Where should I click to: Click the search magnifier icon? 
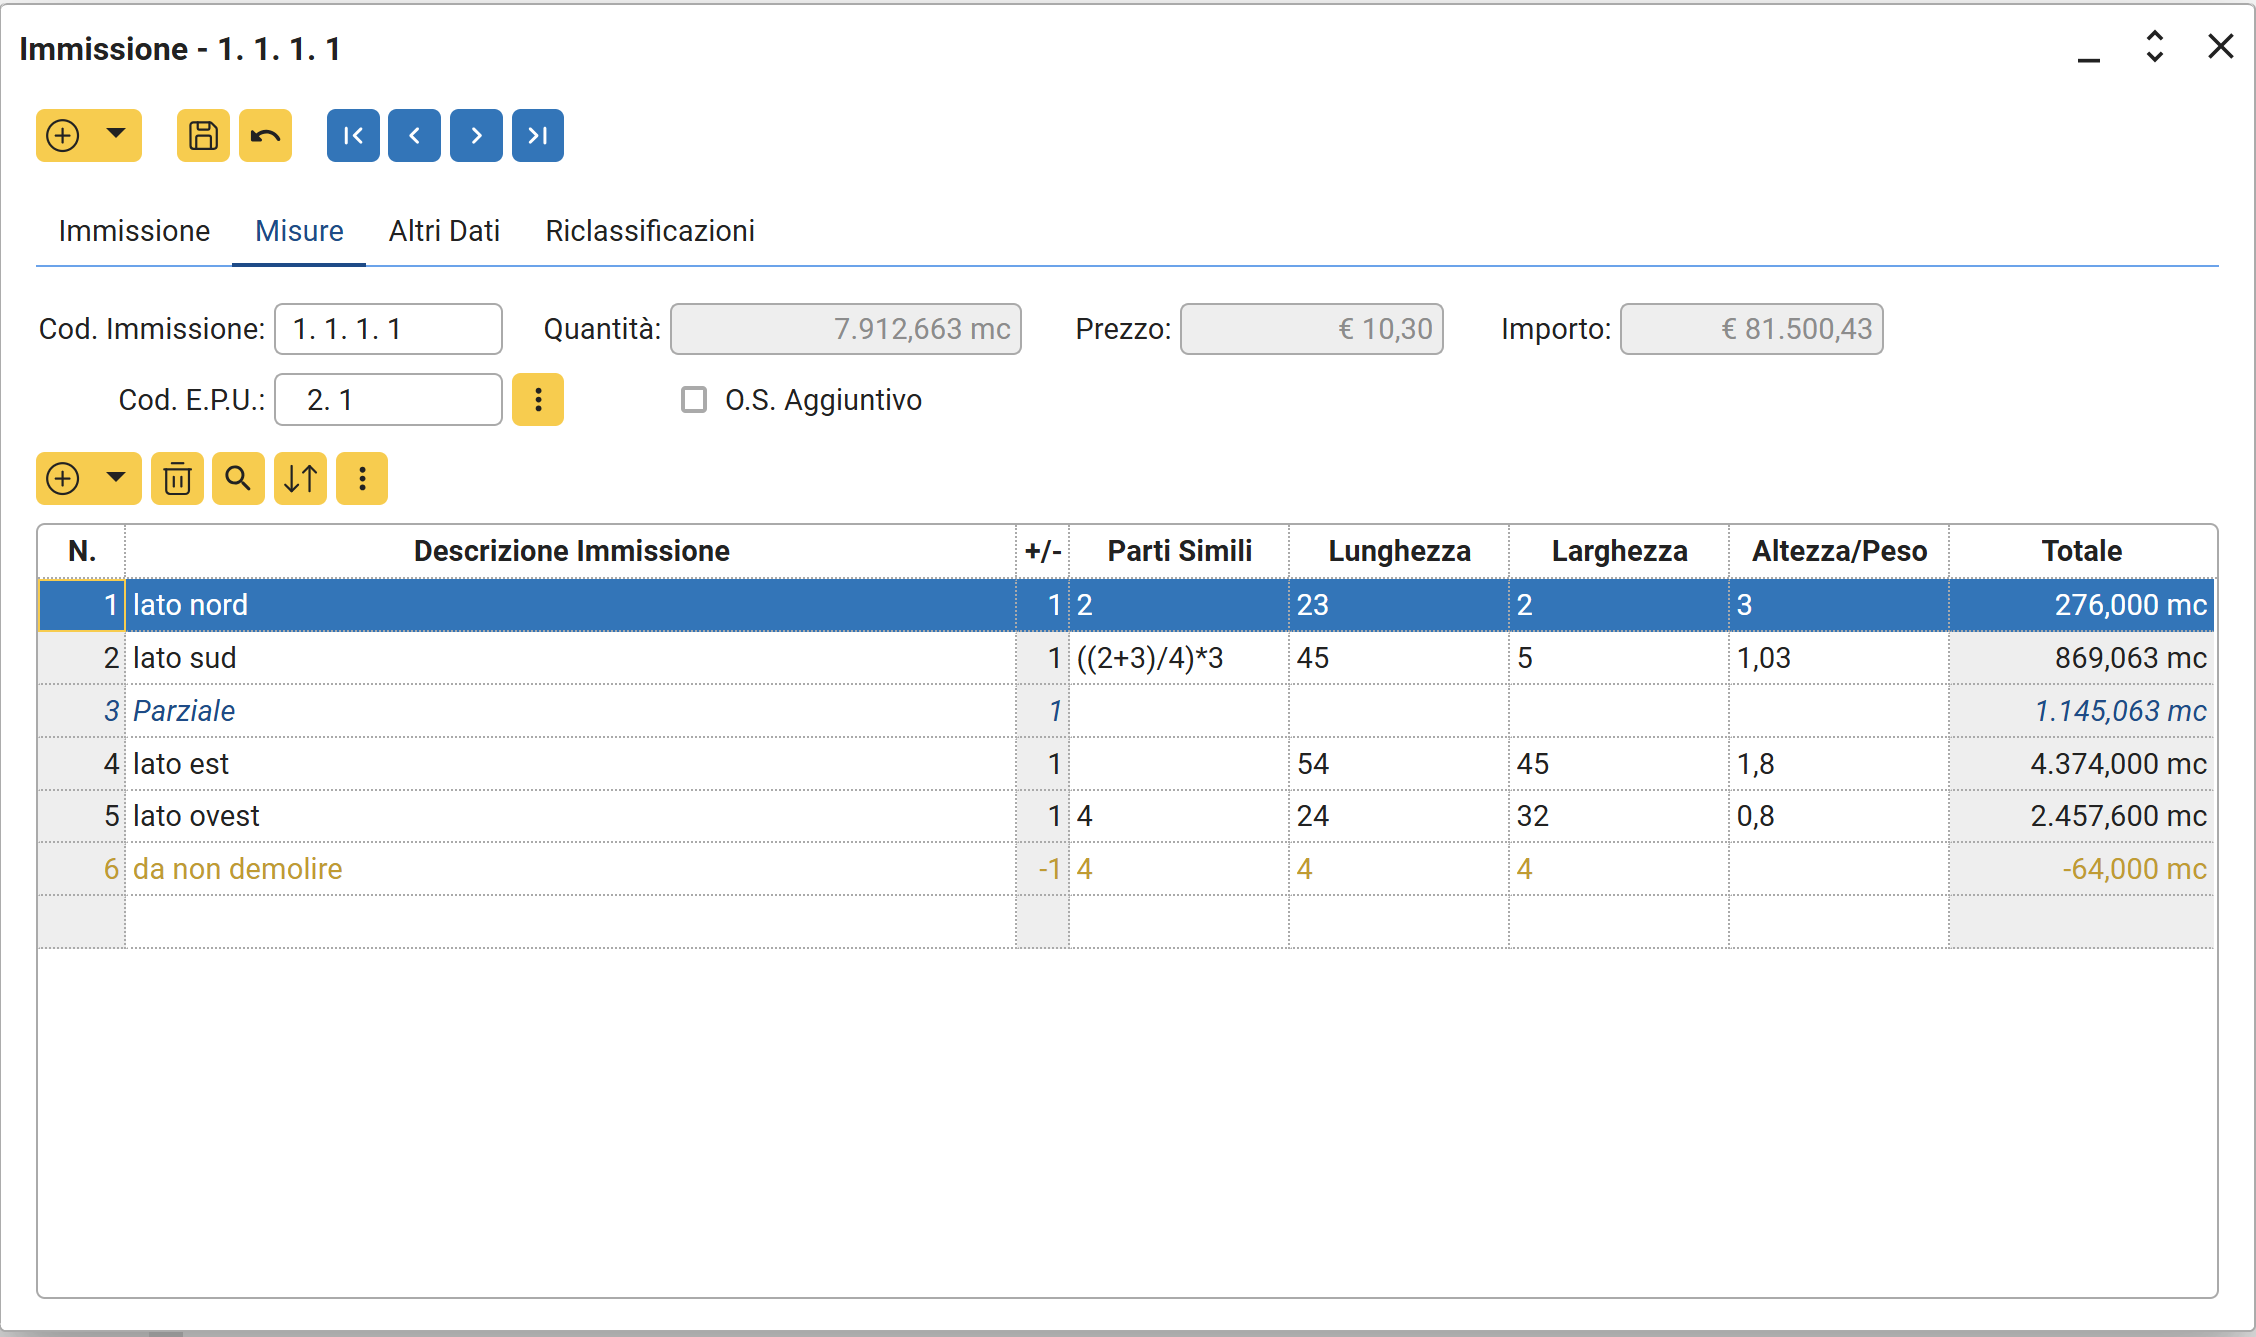238,478
